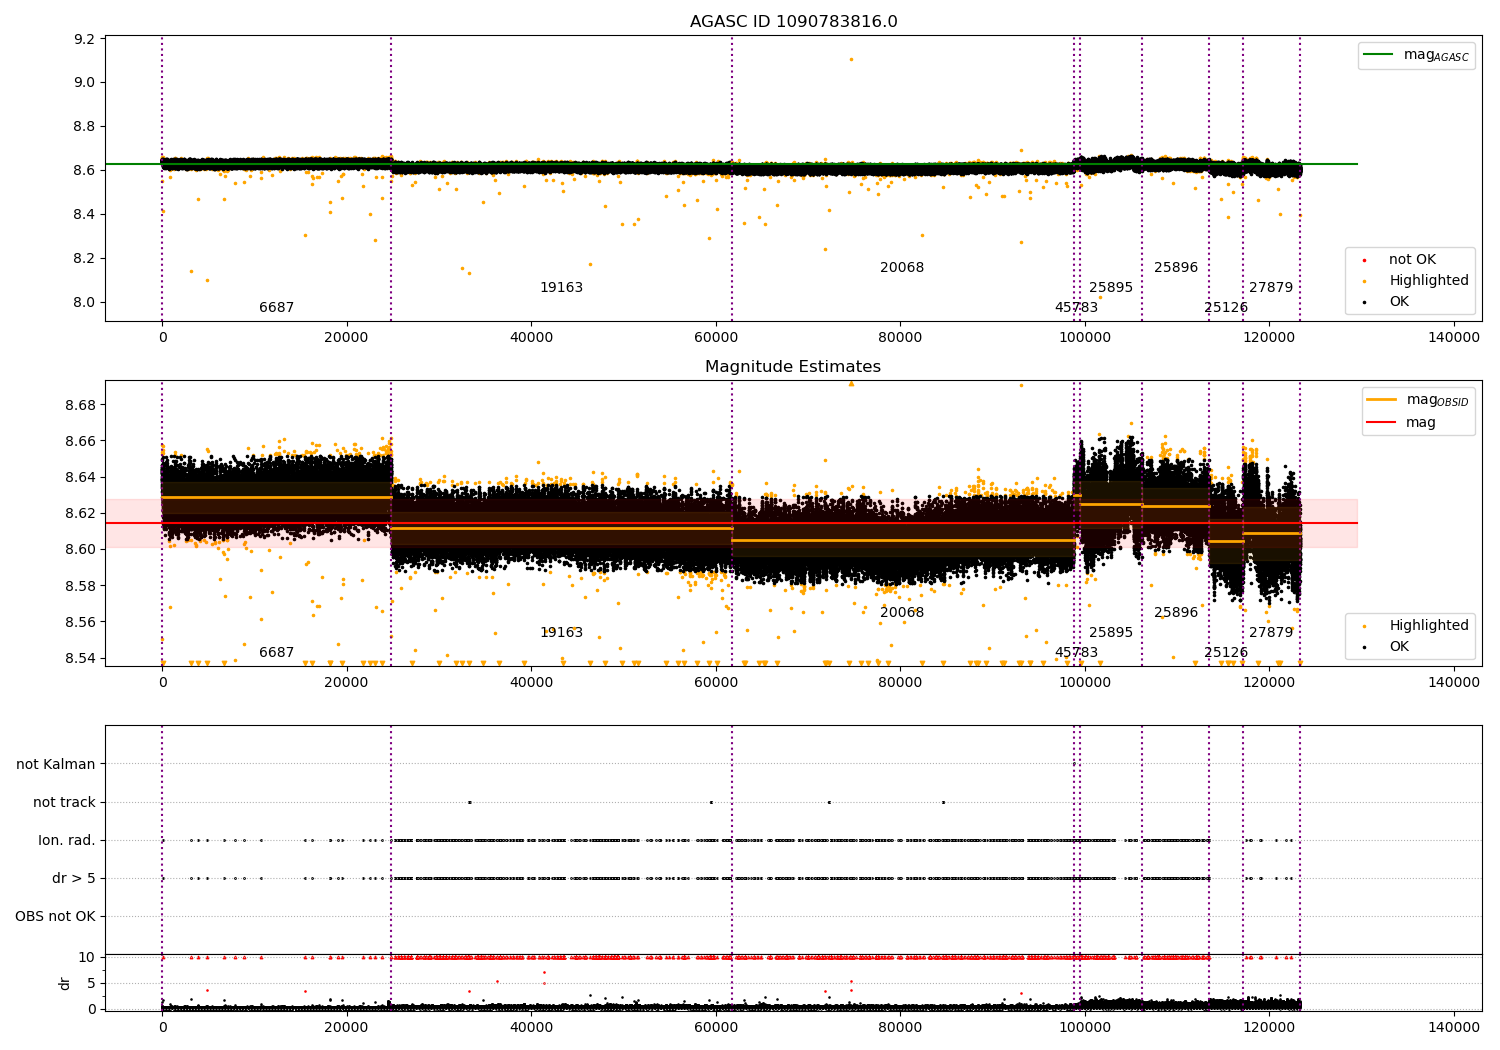The height and width of the screenshot is (1050, 1500).
Task: Click the lone 'not Kalman' data point
Action: 1074,764
